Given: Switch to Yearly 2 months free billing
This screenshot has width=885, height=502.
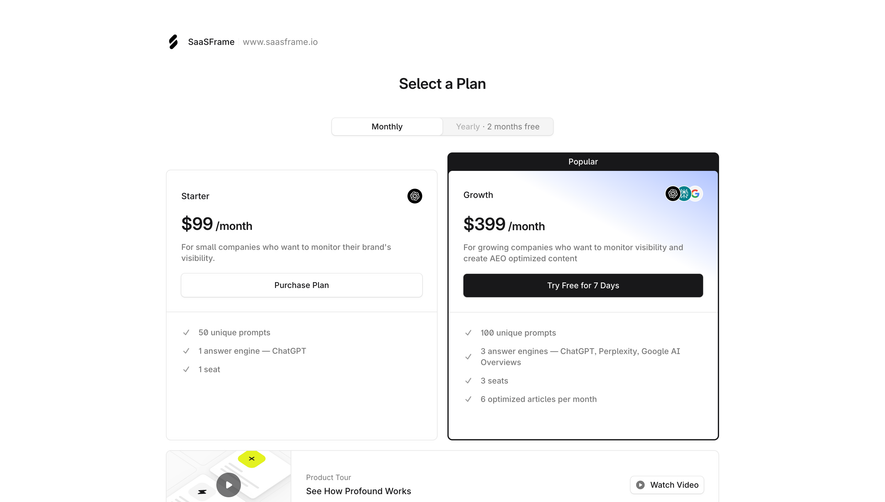Looking at the screenshot, I should [x=497, y=126].
